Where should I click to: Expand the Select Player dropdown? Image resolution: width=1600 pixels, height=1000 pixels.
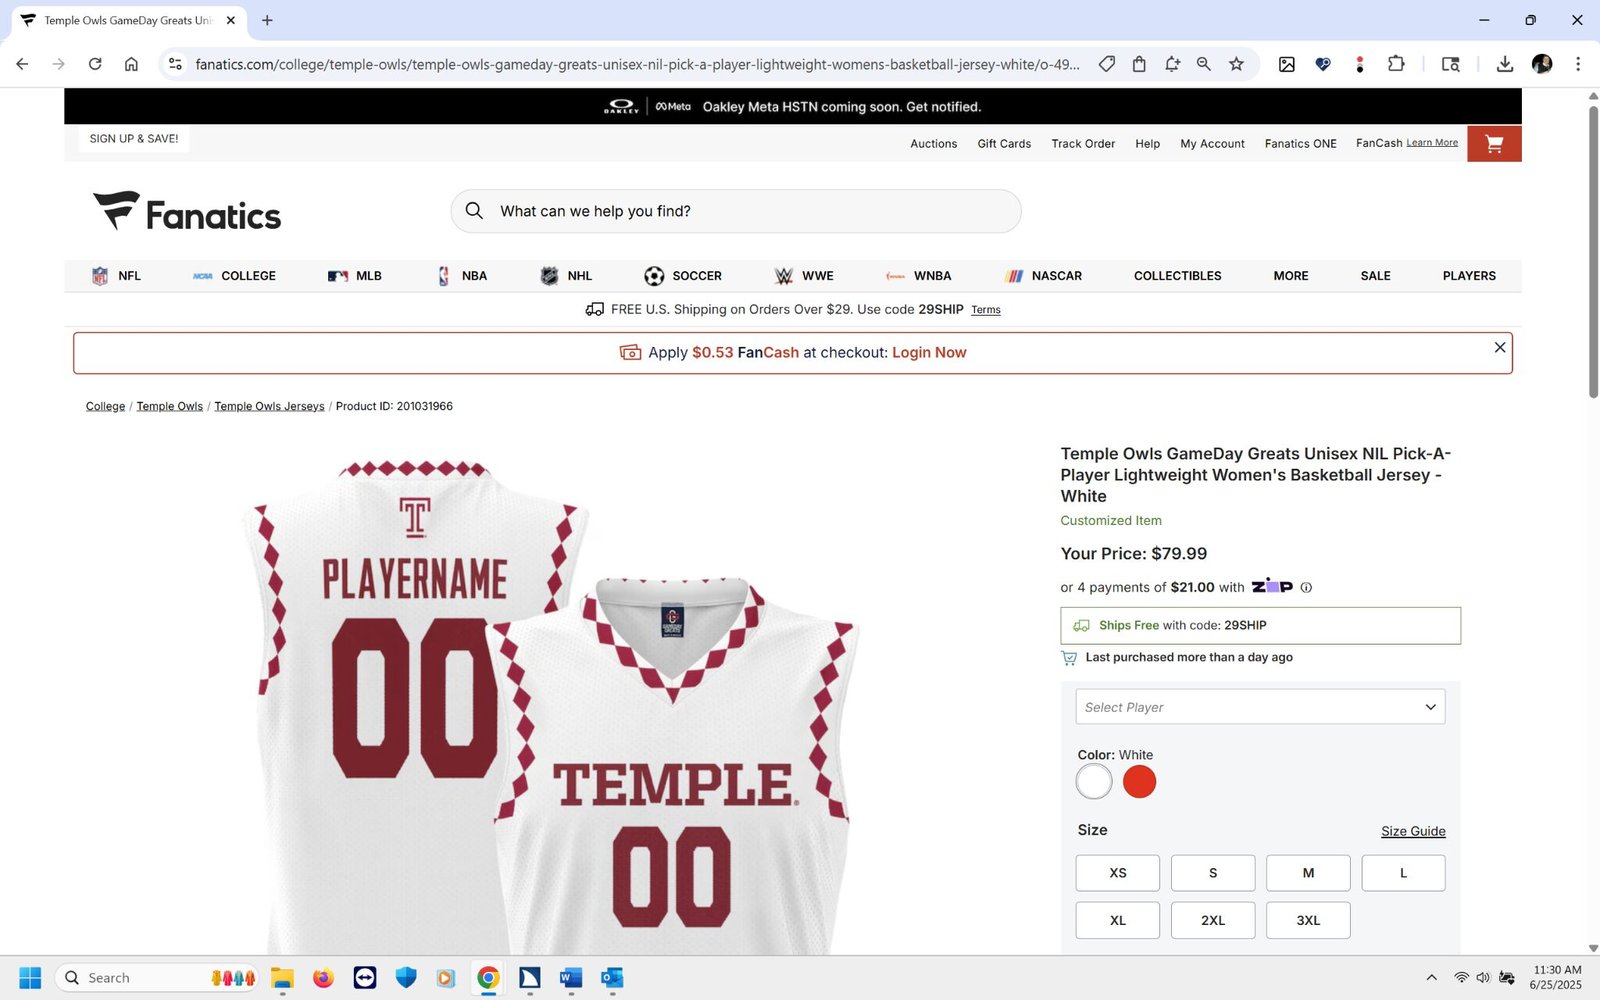(1260, 707)
